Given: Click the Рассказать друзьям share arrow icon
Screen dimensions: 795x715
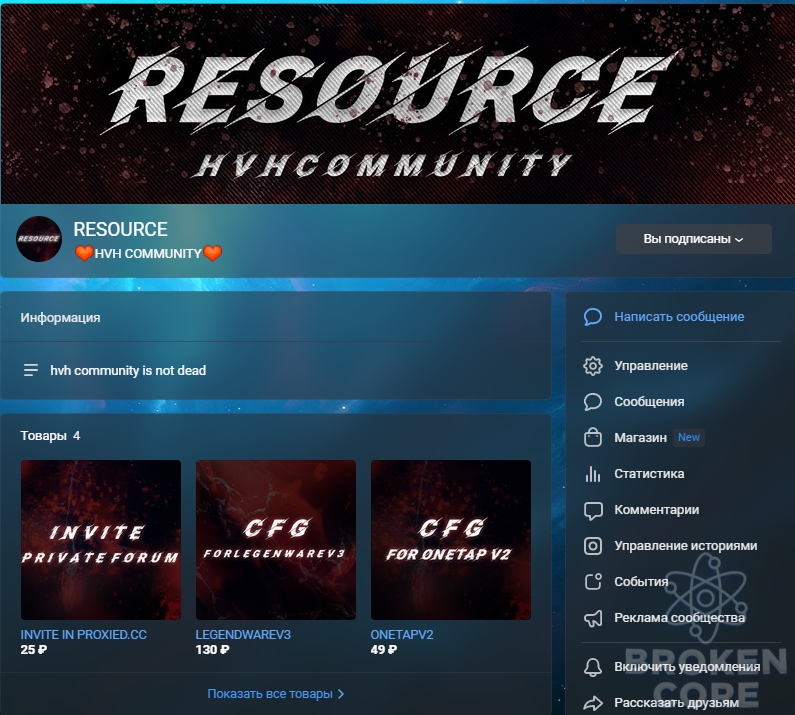Looking at the screenshot, I should pos(593,703).
